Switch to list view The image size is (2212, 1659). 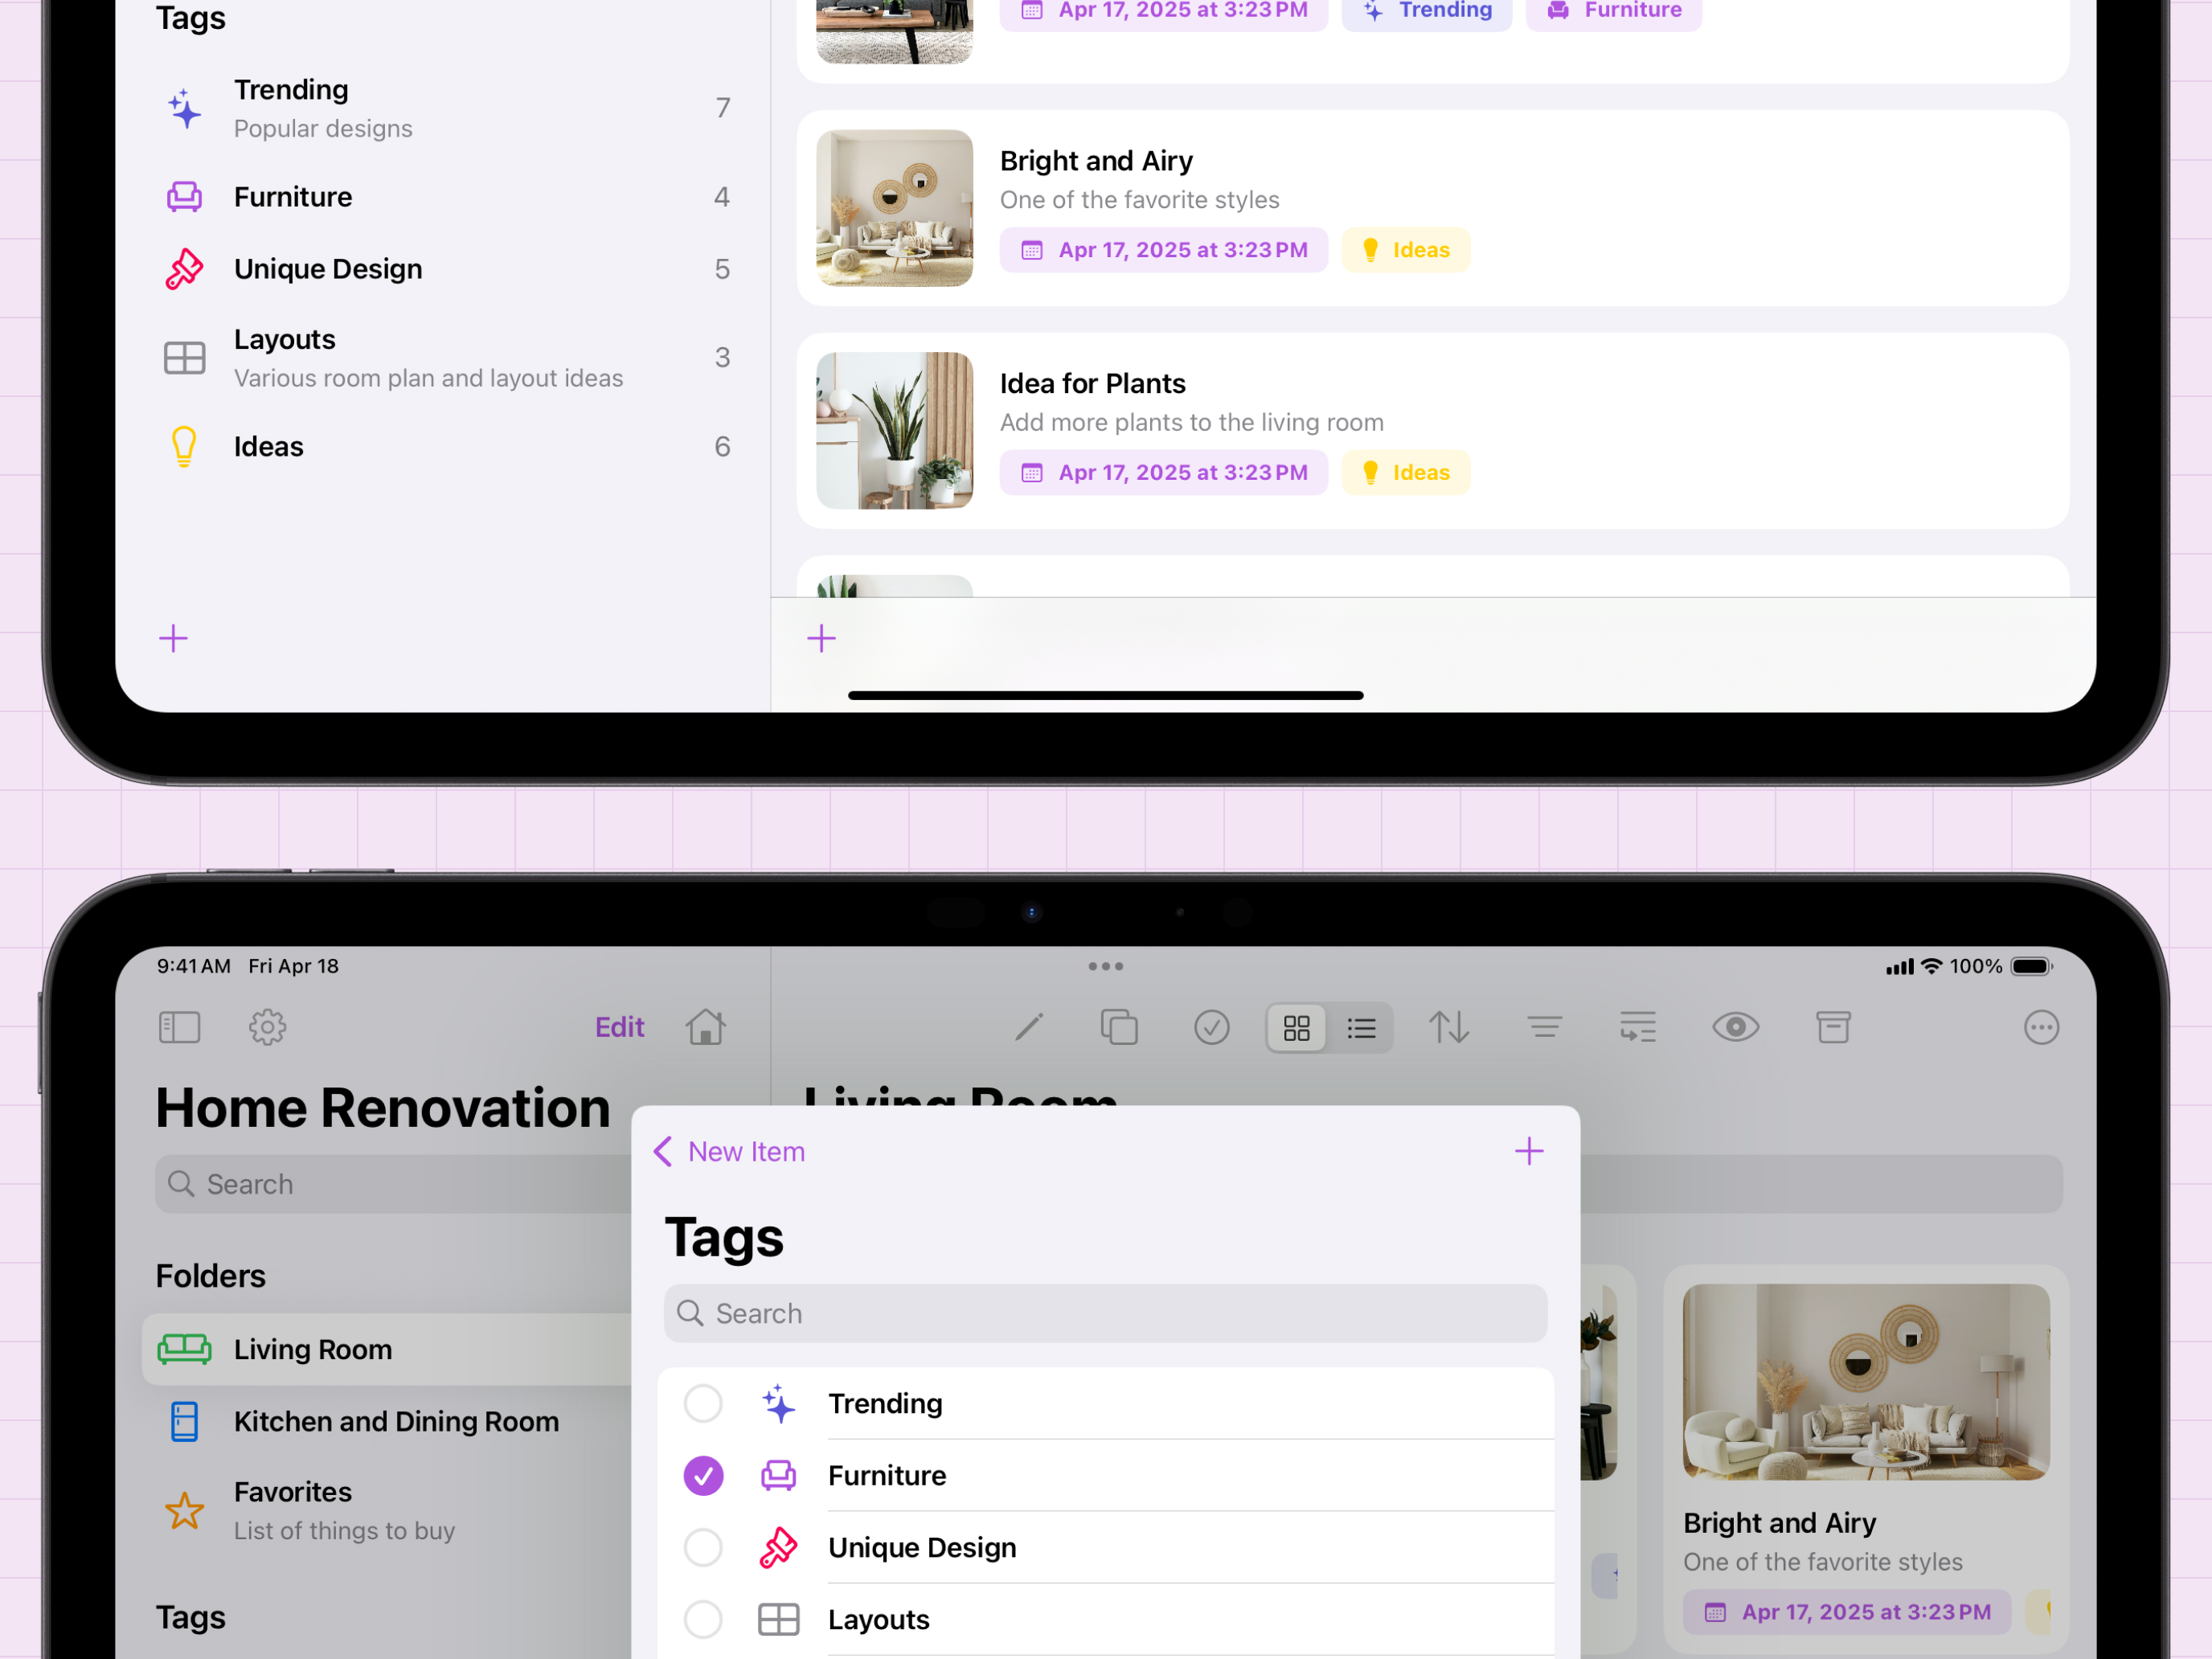click(x=1361, y=1028)
